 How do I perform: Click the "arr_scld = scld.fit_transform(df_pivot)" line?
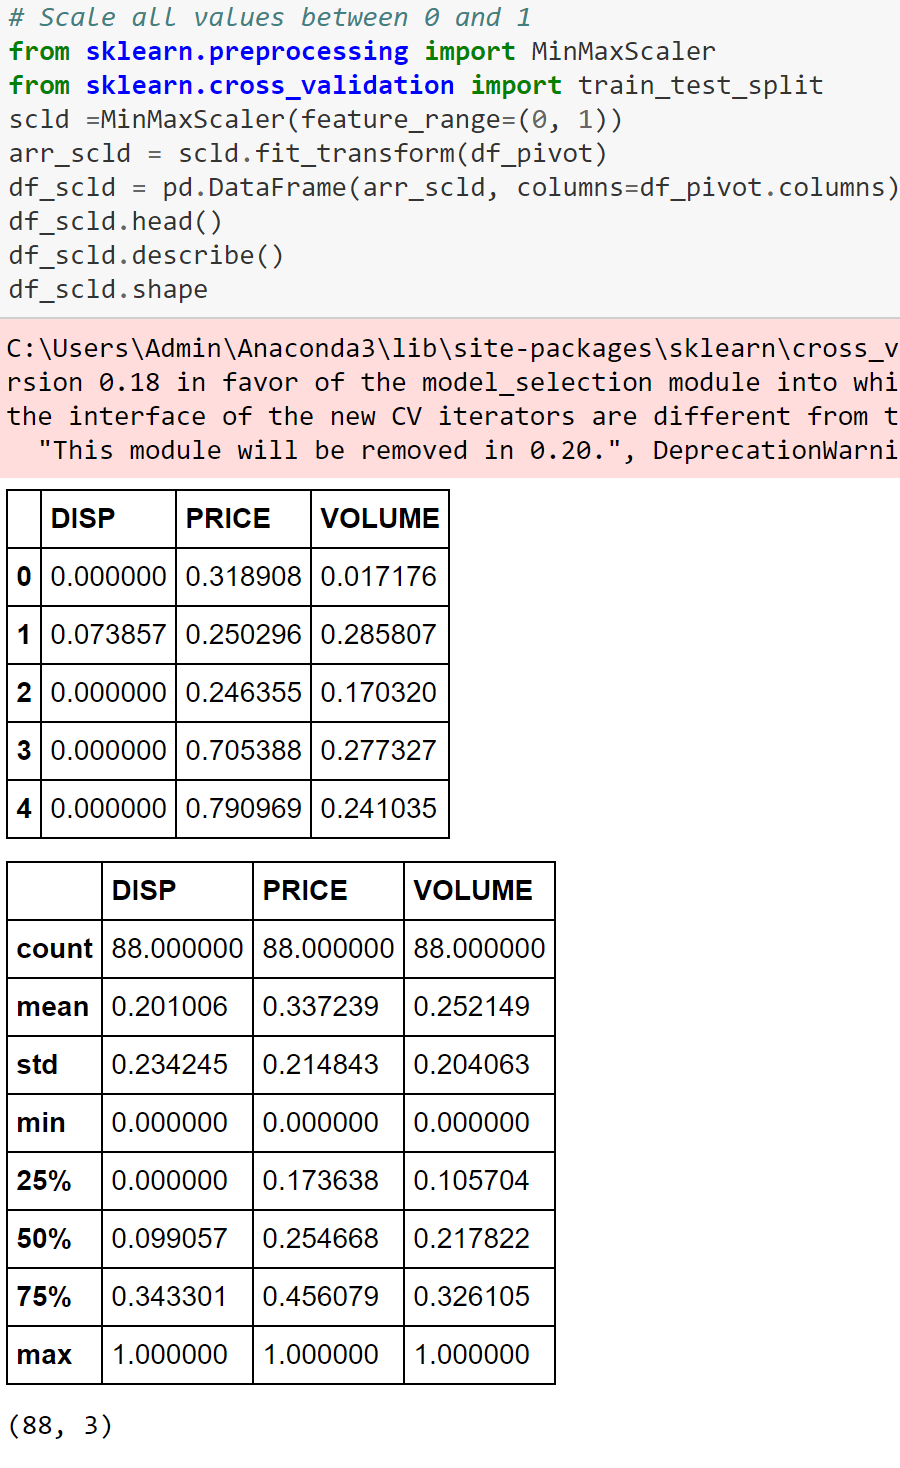[x=308, y=153]
